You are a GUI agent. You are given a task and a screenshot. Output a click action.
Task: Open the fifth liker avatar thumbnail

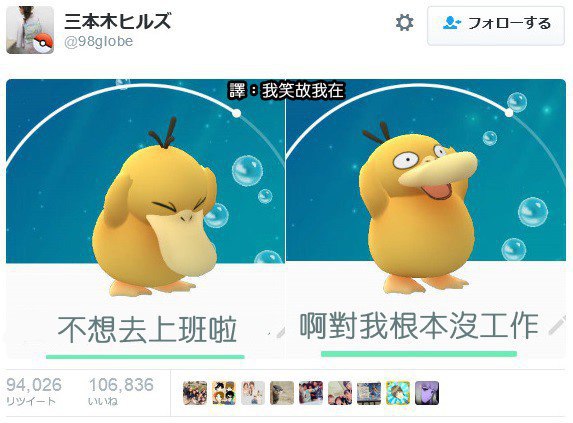pyautogui.click(x=311, y=393)
